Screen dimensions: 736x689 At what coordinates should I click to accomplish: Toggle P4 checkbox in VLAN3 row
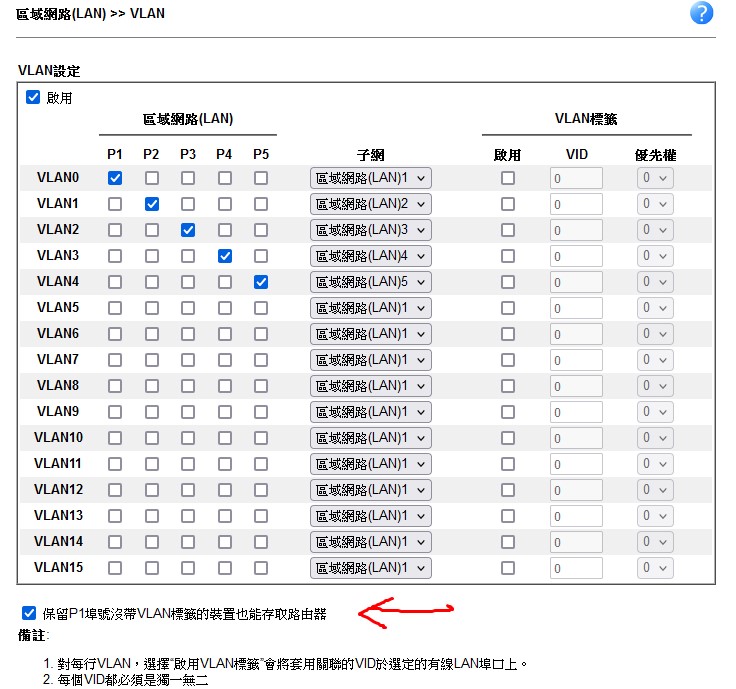click(225, 256)
